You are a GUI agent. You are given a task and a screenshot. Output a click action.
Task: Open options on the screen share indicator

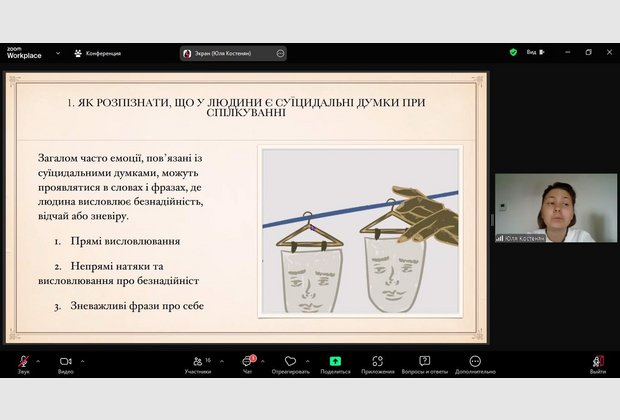(x=280, y=53)
